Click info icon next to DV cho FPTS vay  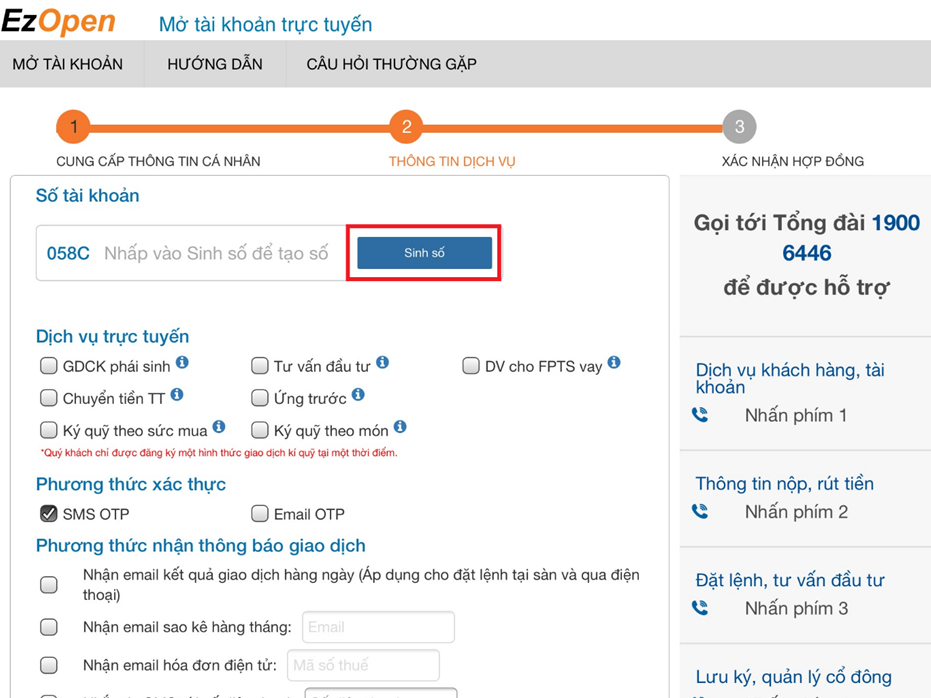coord(614,363)
